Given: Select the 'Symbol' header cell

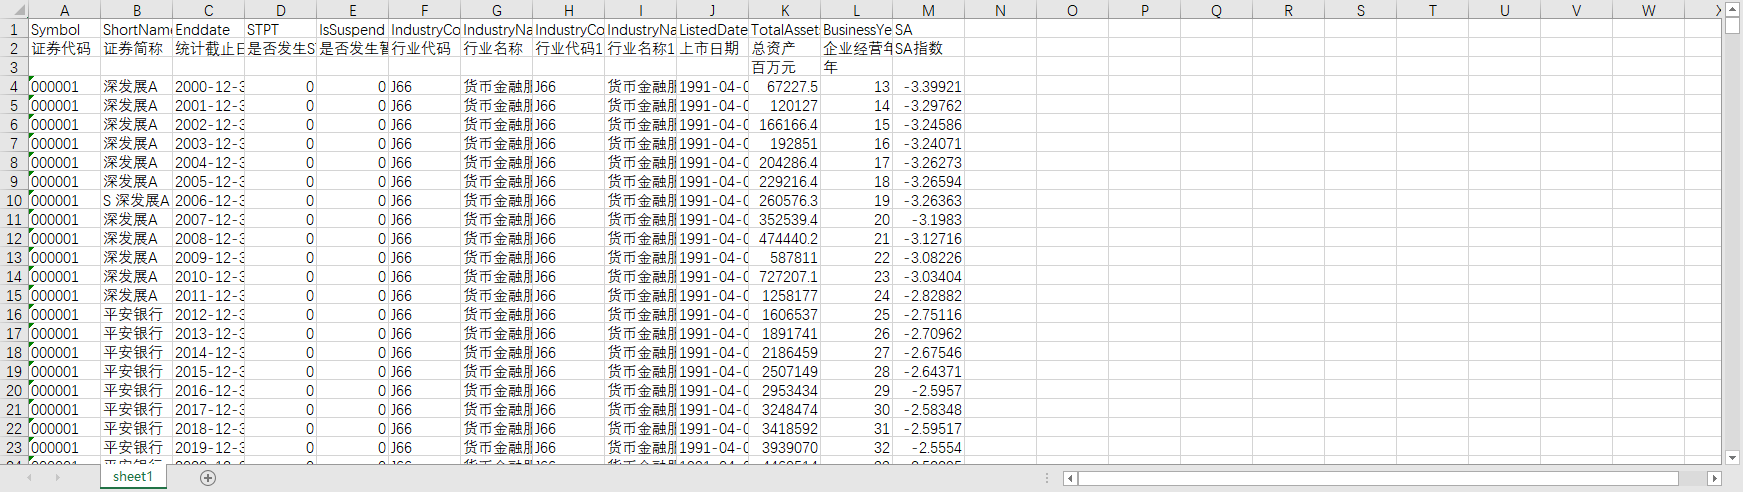Looking at the screenshot, I should 64,30.
